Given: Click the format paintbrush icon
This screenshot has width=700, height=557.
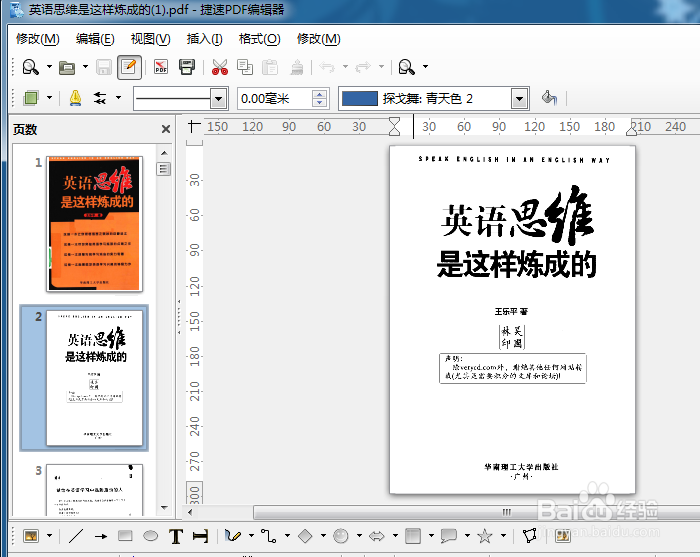Looking at the screenshot, I should (297, 67).
